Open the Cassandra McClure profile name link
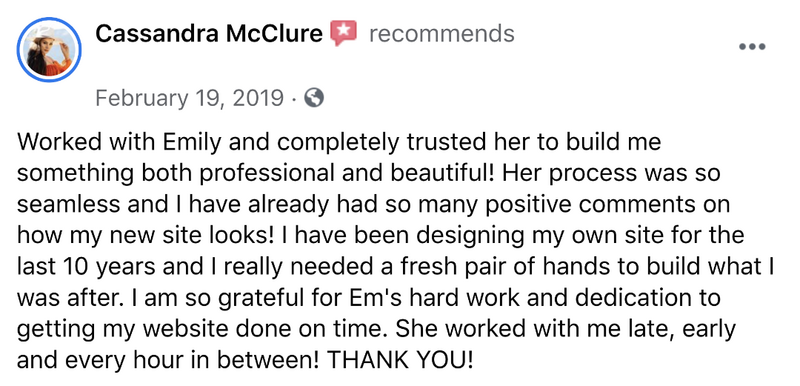Viewport: 800px width, 386px height. (209, 34)
